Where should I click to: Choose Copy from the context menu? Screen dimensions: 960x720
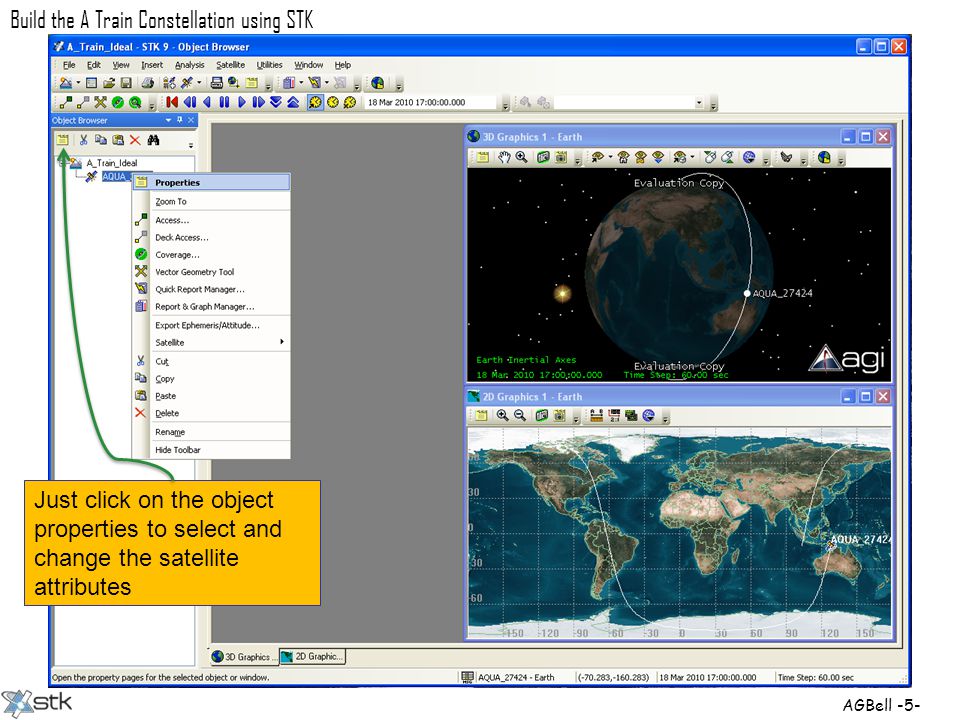tap(212, 379)
